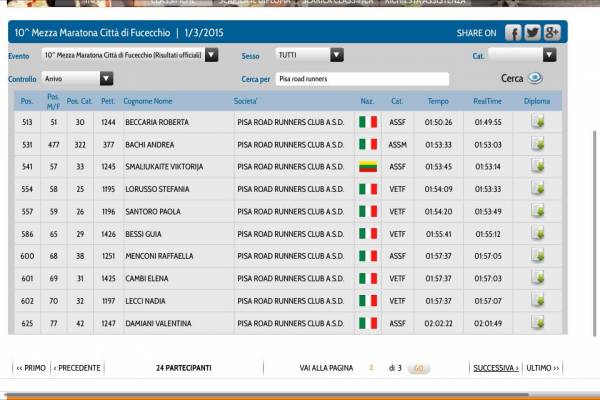Viewport: 600px width, 400px height.
Task: Sort by Naz. column header
Action: [x=367, y=101]
